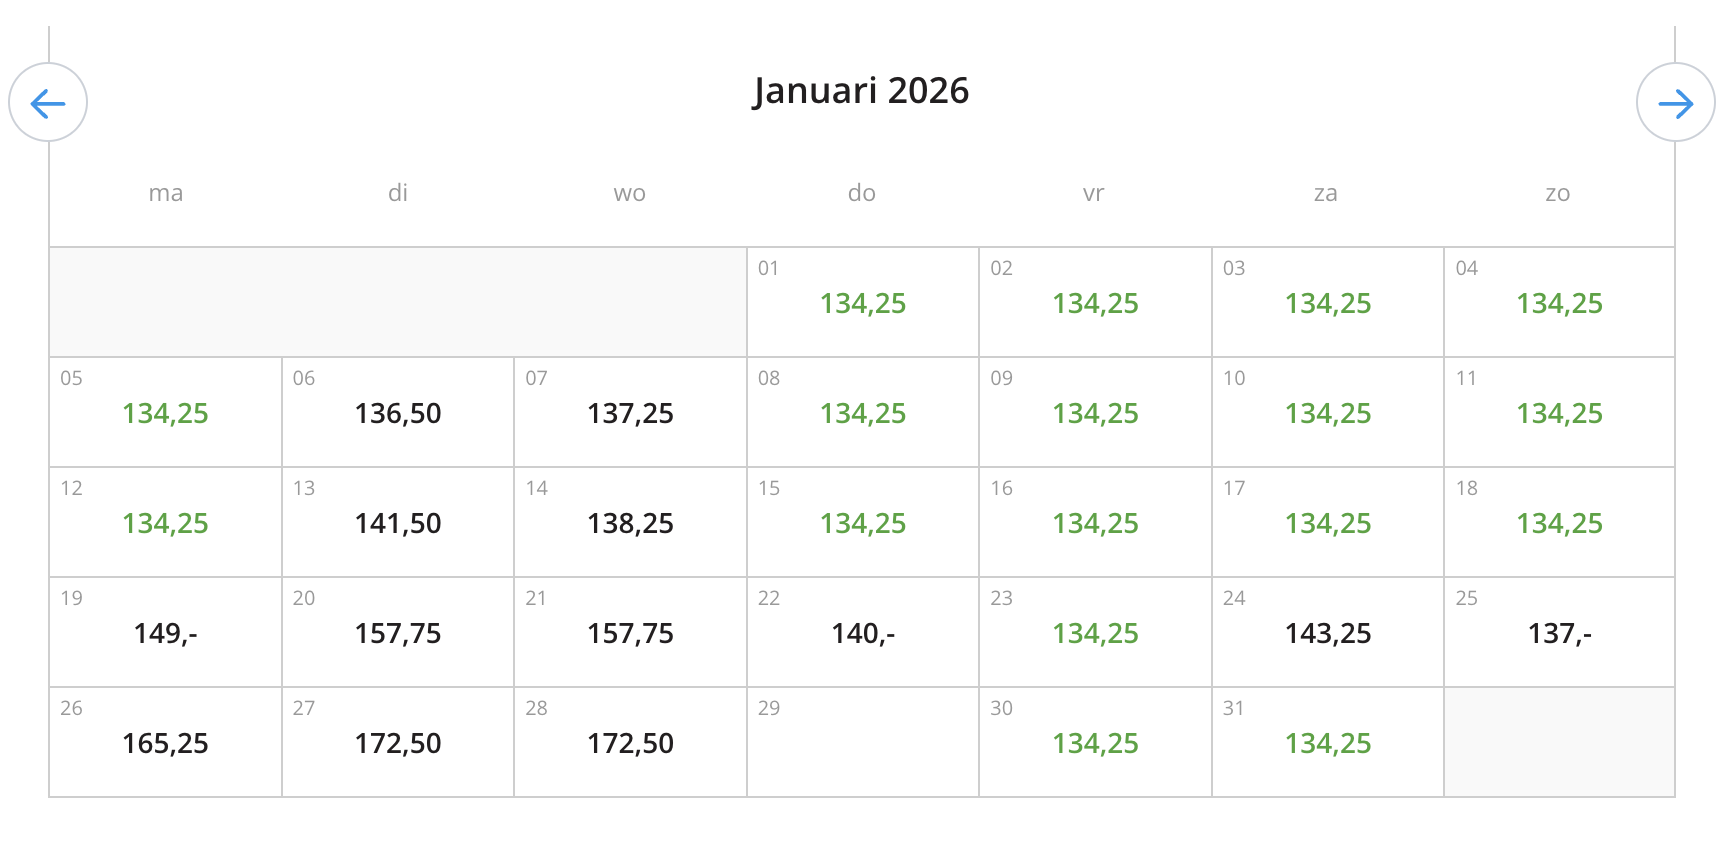Screen dimensions: 1724x848
Task: Click January 25 priced 137,-
Action: click(1559, 633)
